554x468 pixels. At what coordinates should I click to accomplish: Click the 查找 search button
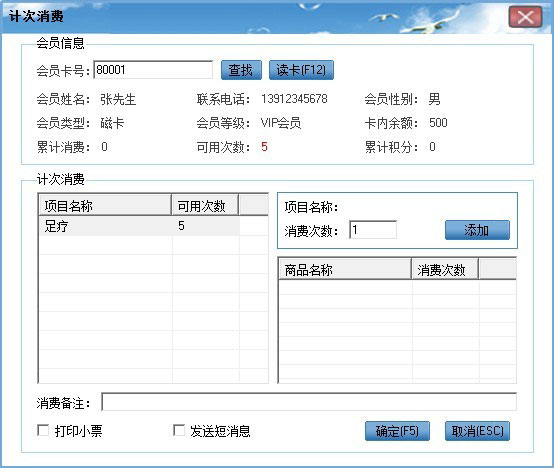[241, 70]
